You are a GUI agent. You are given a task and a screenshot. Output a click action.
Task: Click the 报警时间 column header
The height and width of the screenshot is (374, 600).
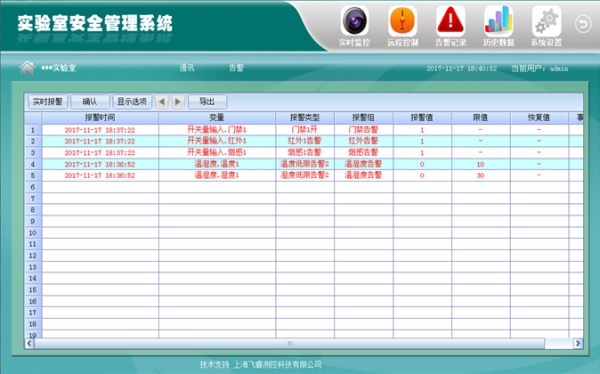tap(100, 118)
